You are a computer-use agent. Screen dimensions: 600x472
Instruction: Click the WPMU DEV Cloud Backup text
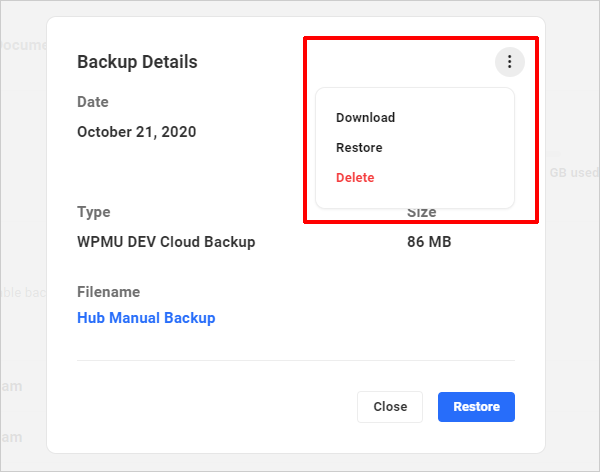(x=166, y=242)
